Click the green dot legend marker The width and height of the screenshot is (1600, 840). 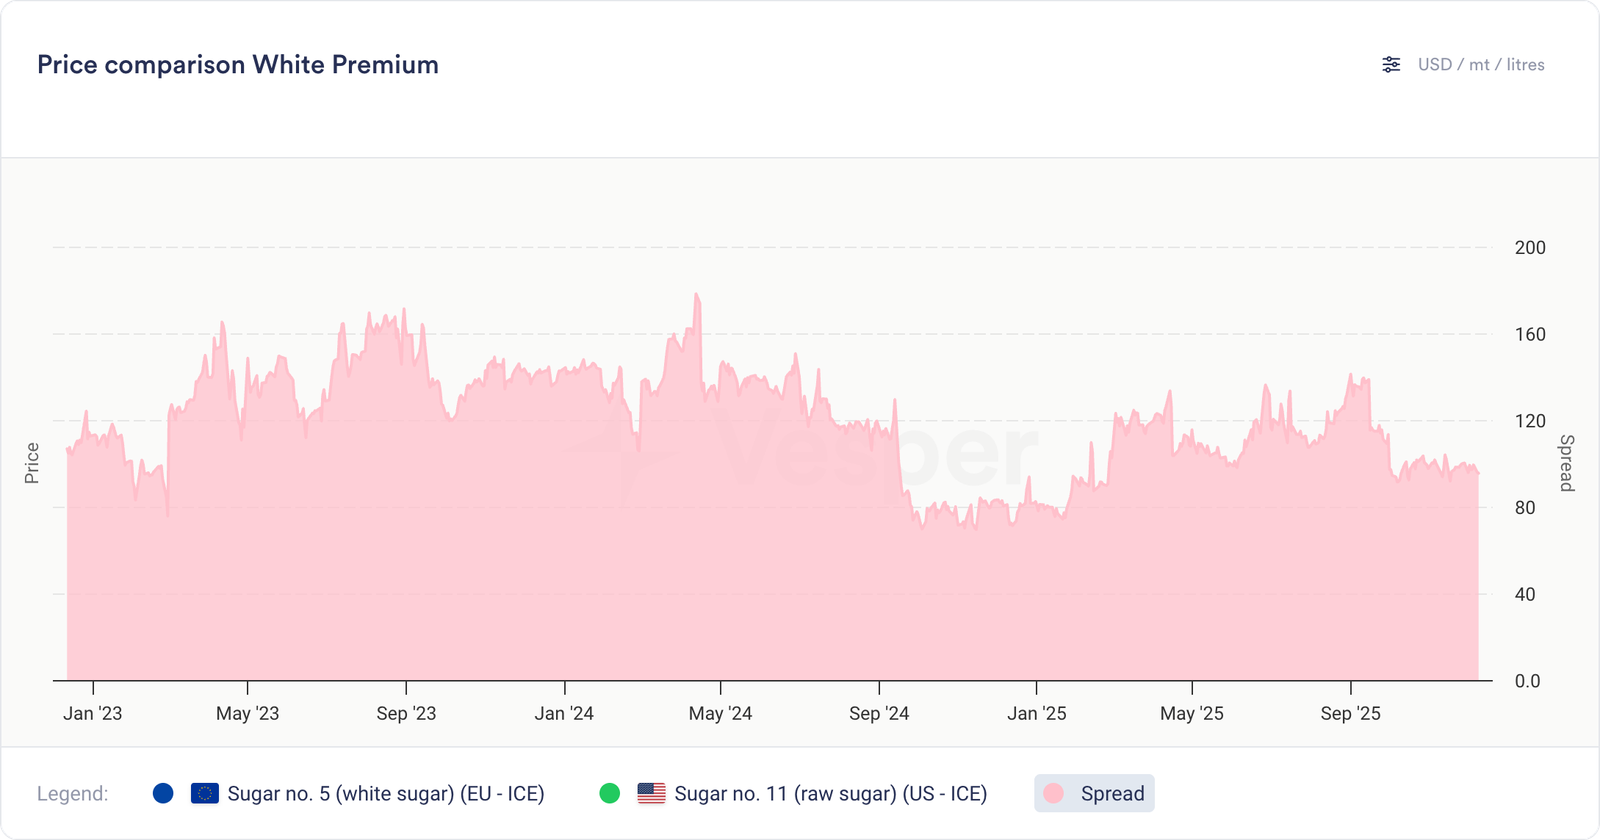click(609, 794)
